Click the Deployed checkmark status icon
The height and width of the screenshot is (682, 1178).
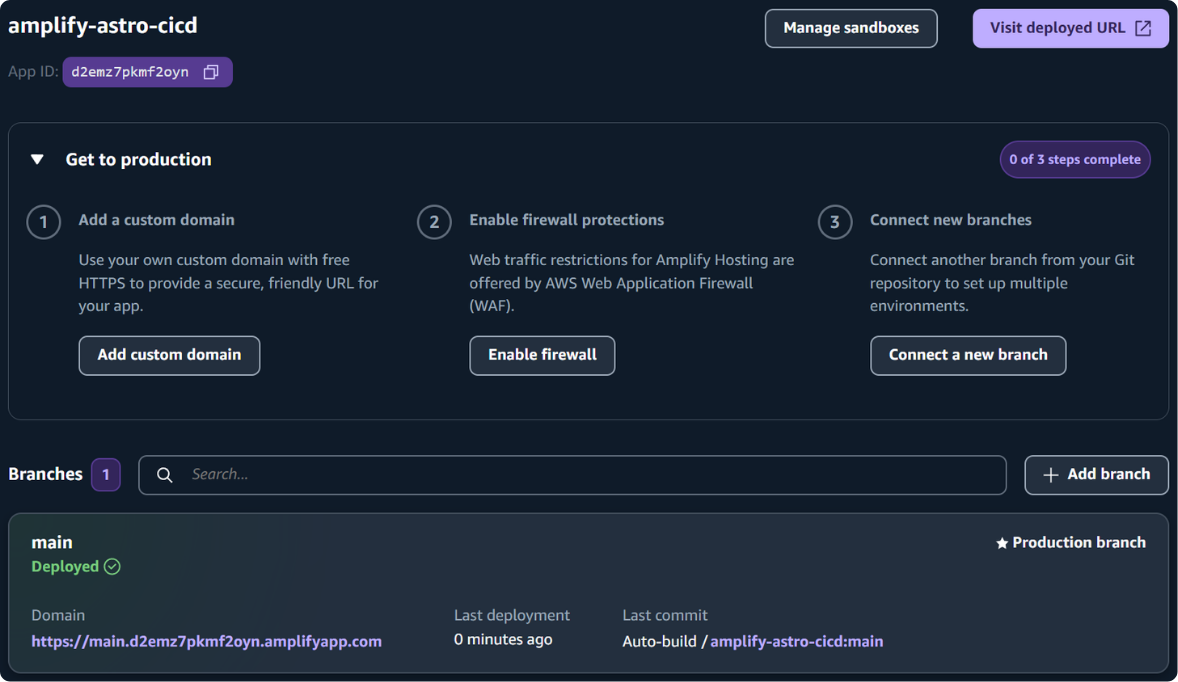(x=112, y=566)
